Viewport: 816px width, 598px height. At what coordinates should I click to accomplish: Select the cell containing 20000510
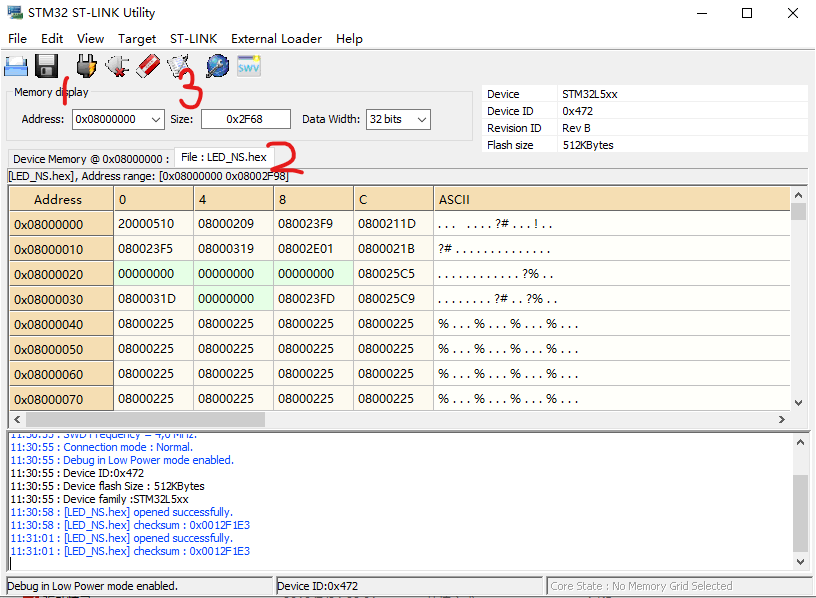154,224
